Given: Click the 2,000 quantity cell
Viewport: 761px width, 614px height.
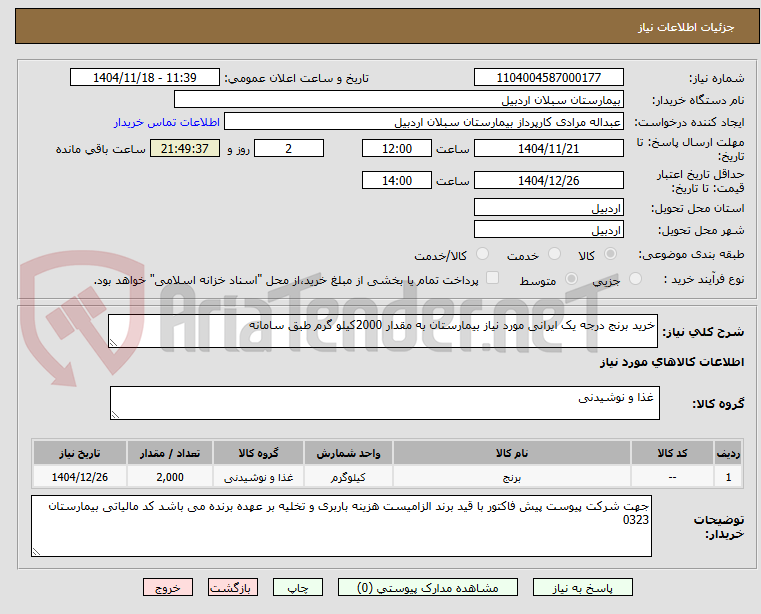Looking at the screenshot, I should [170, 477].
